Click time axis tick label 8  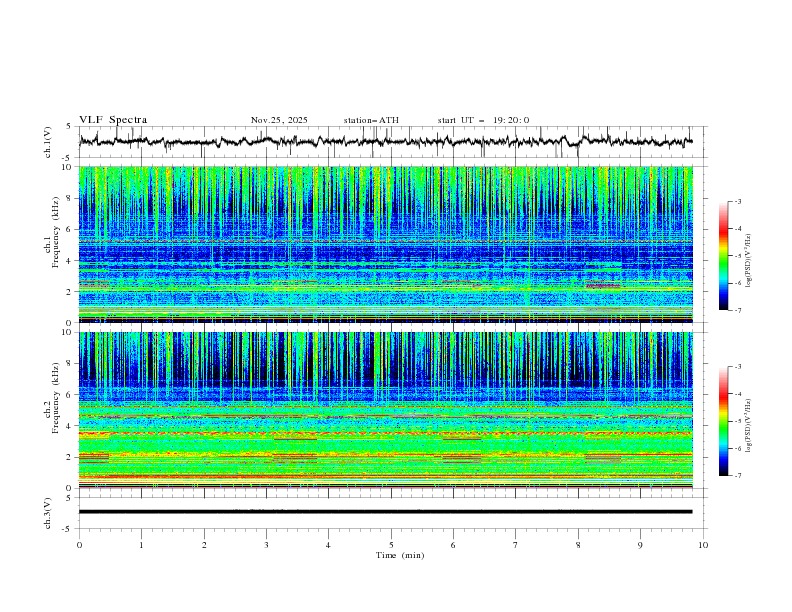click(578, 545)
